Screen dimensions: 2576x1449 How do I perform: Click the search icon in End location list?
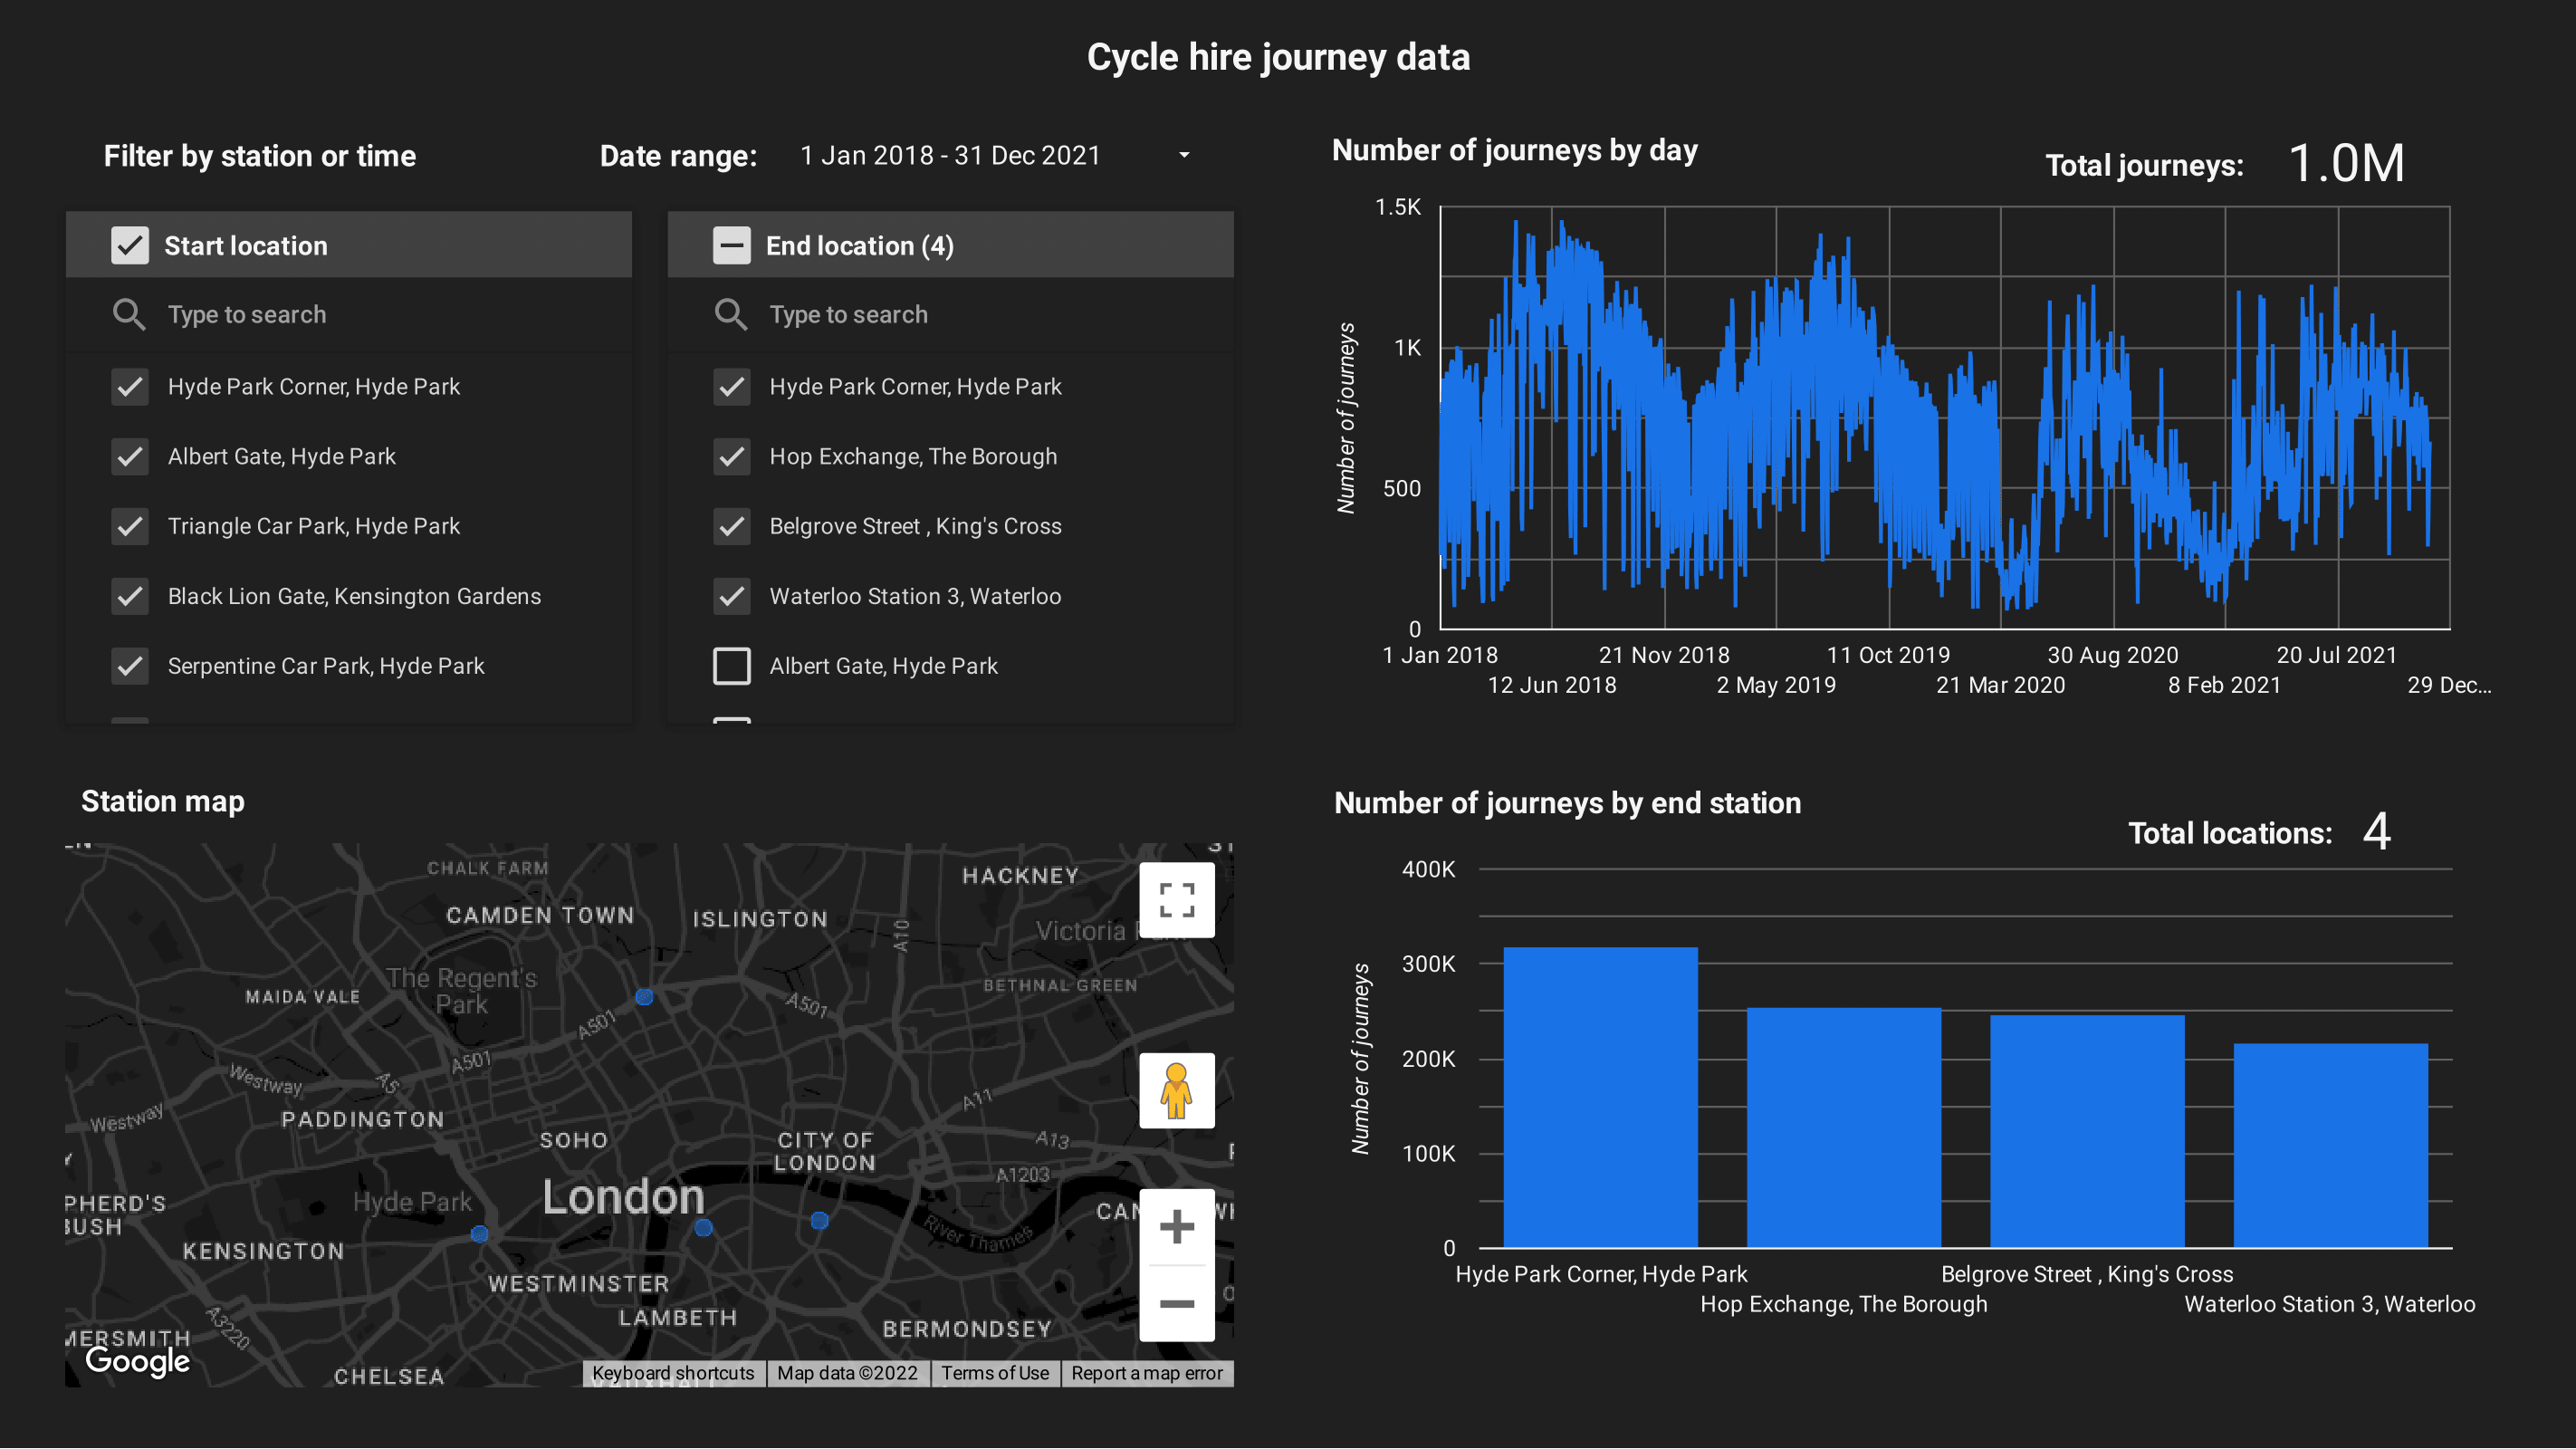click(731, 314)
